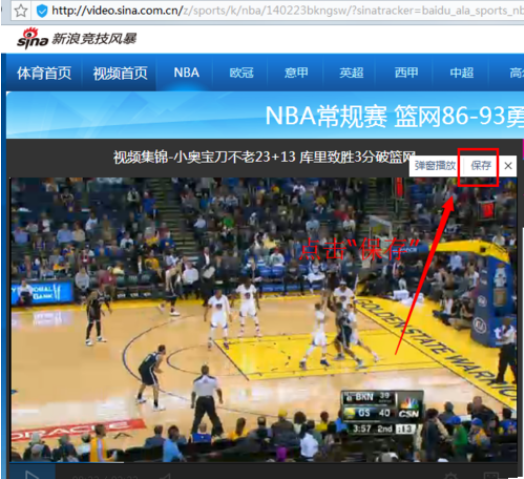The height and width of the screenshot is (479, 524).
Task: Open the 体育首页 navigation tab
Action: pos(44,73)
